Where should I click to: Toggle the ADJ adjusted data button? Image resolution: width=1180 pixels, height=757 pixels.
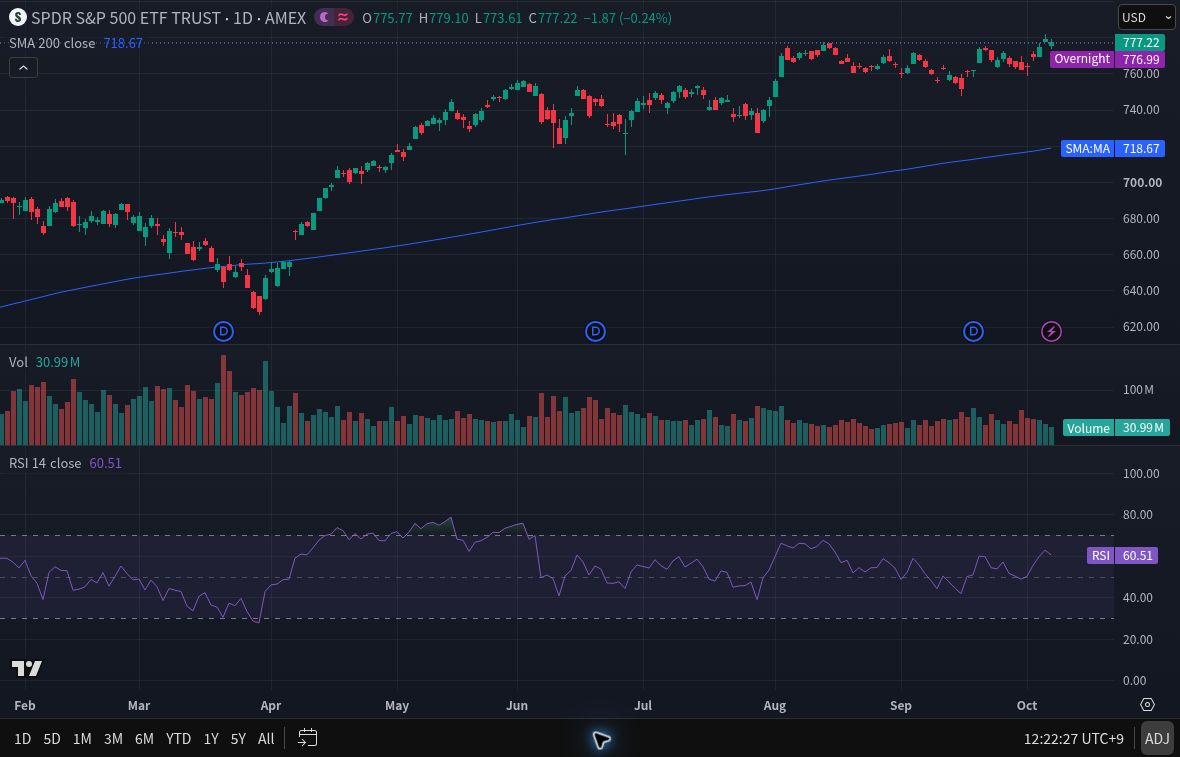tap(1157, 739)
